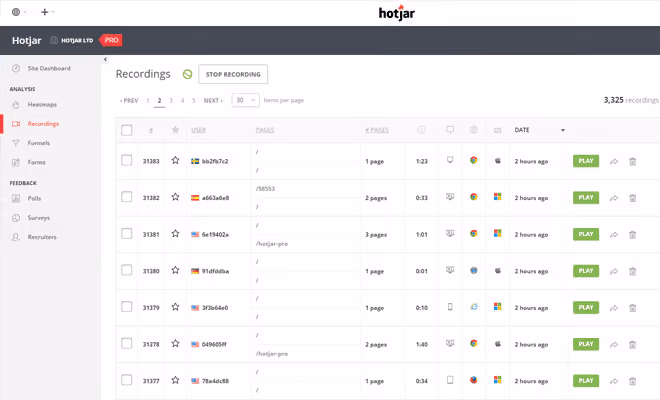Delete recording 31380 with trash icon

coord(632,271)
